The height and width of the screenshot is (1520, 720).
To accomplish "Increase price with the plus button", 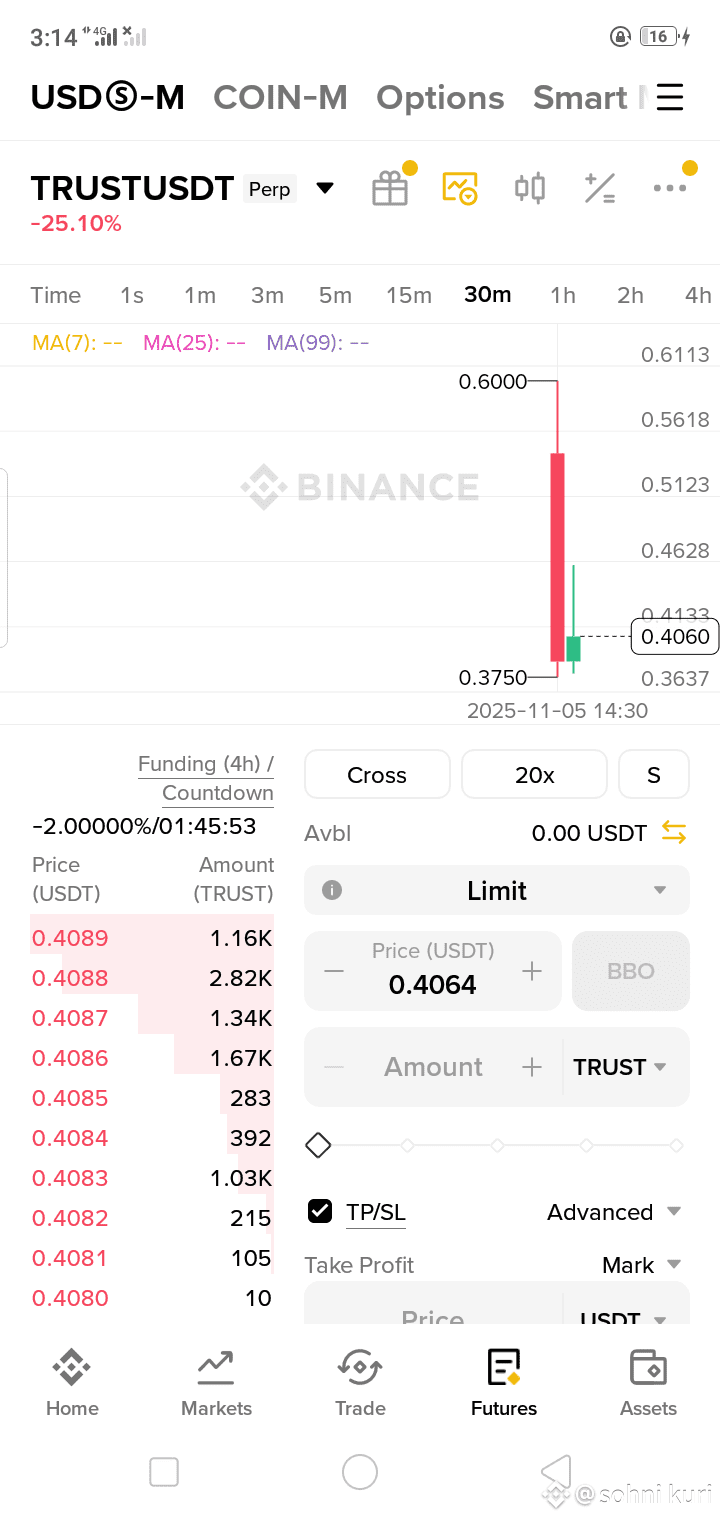I will (532, 971).
